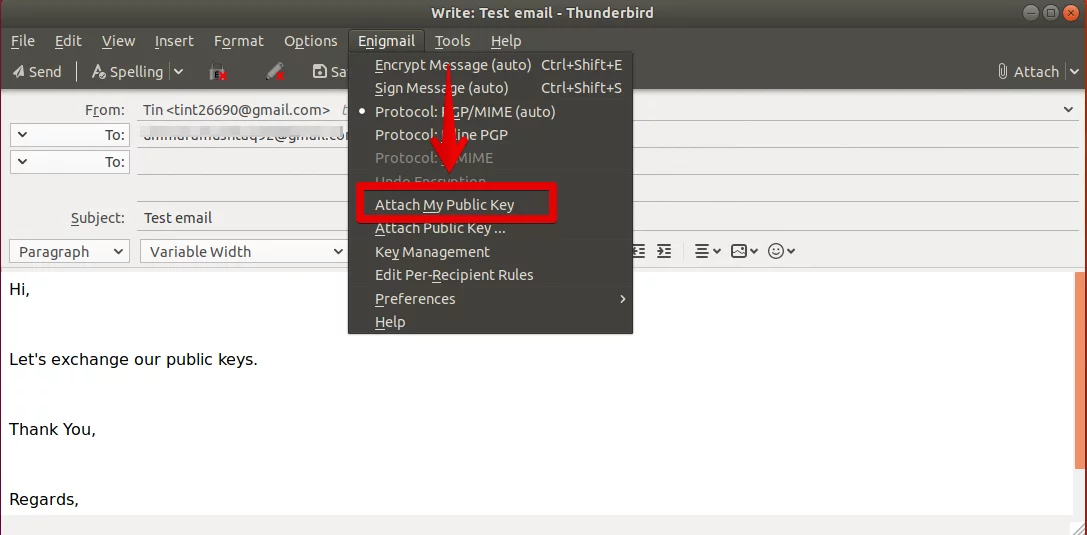Expand the From address dropdown arrow
This screenshot has height=535, width=1087.
pyautogui.click(x=1068, y=109)
